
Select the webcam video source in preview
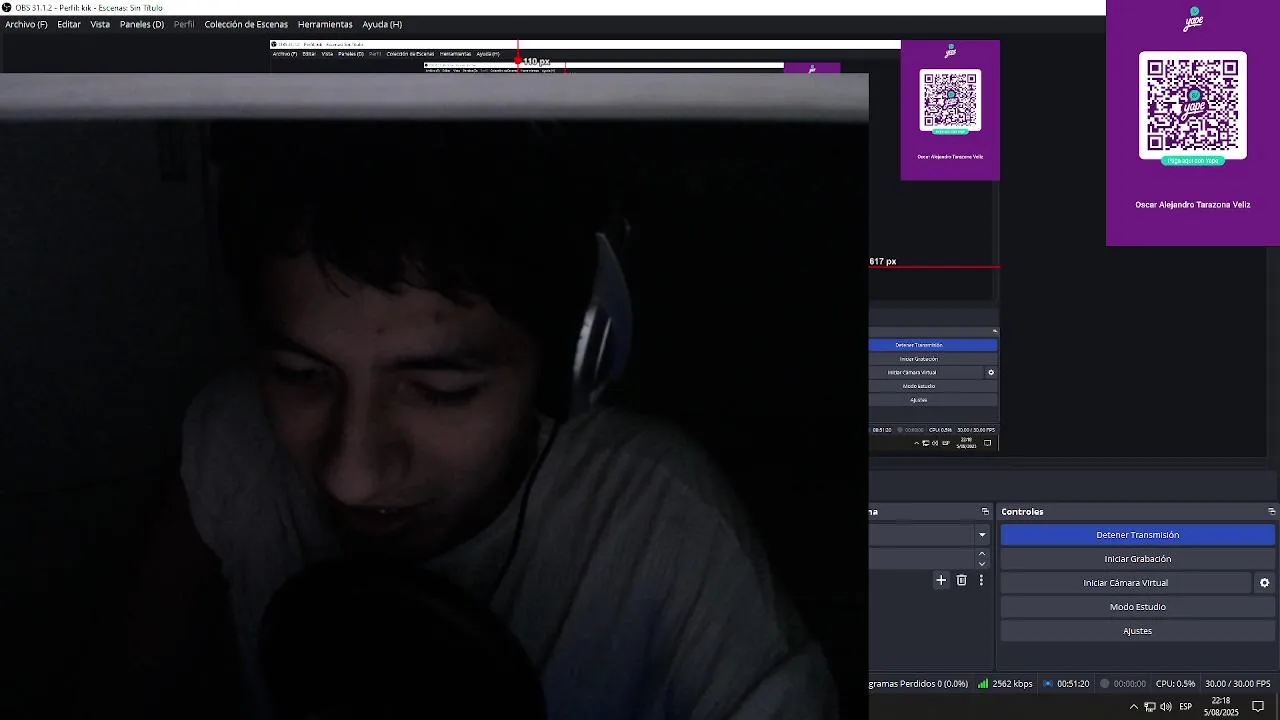tap(434, 396)
